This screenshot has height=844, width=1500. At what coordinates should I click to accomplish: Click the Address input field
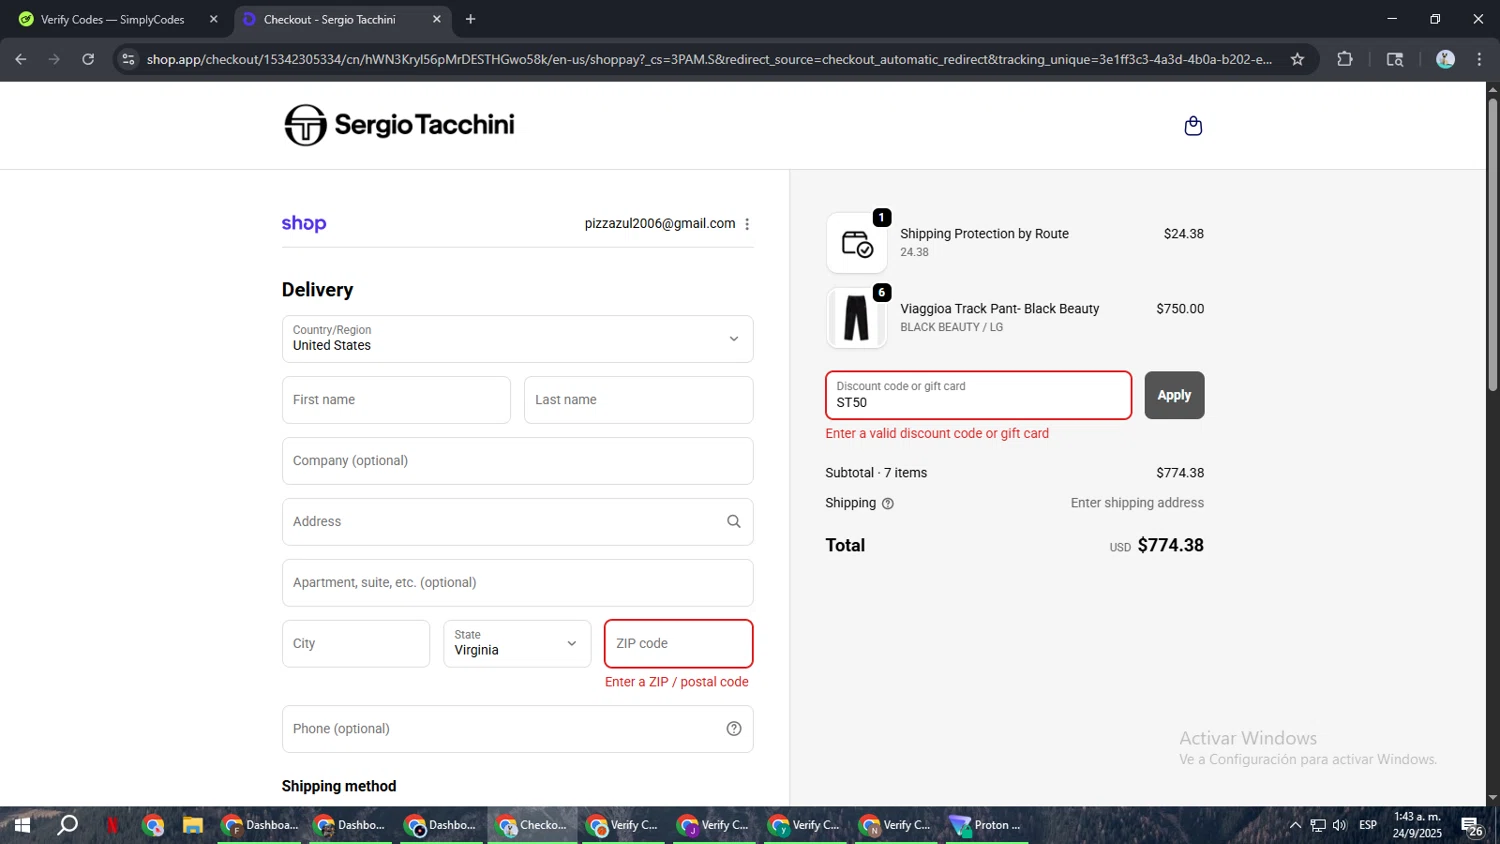click(x=517, y=522)
